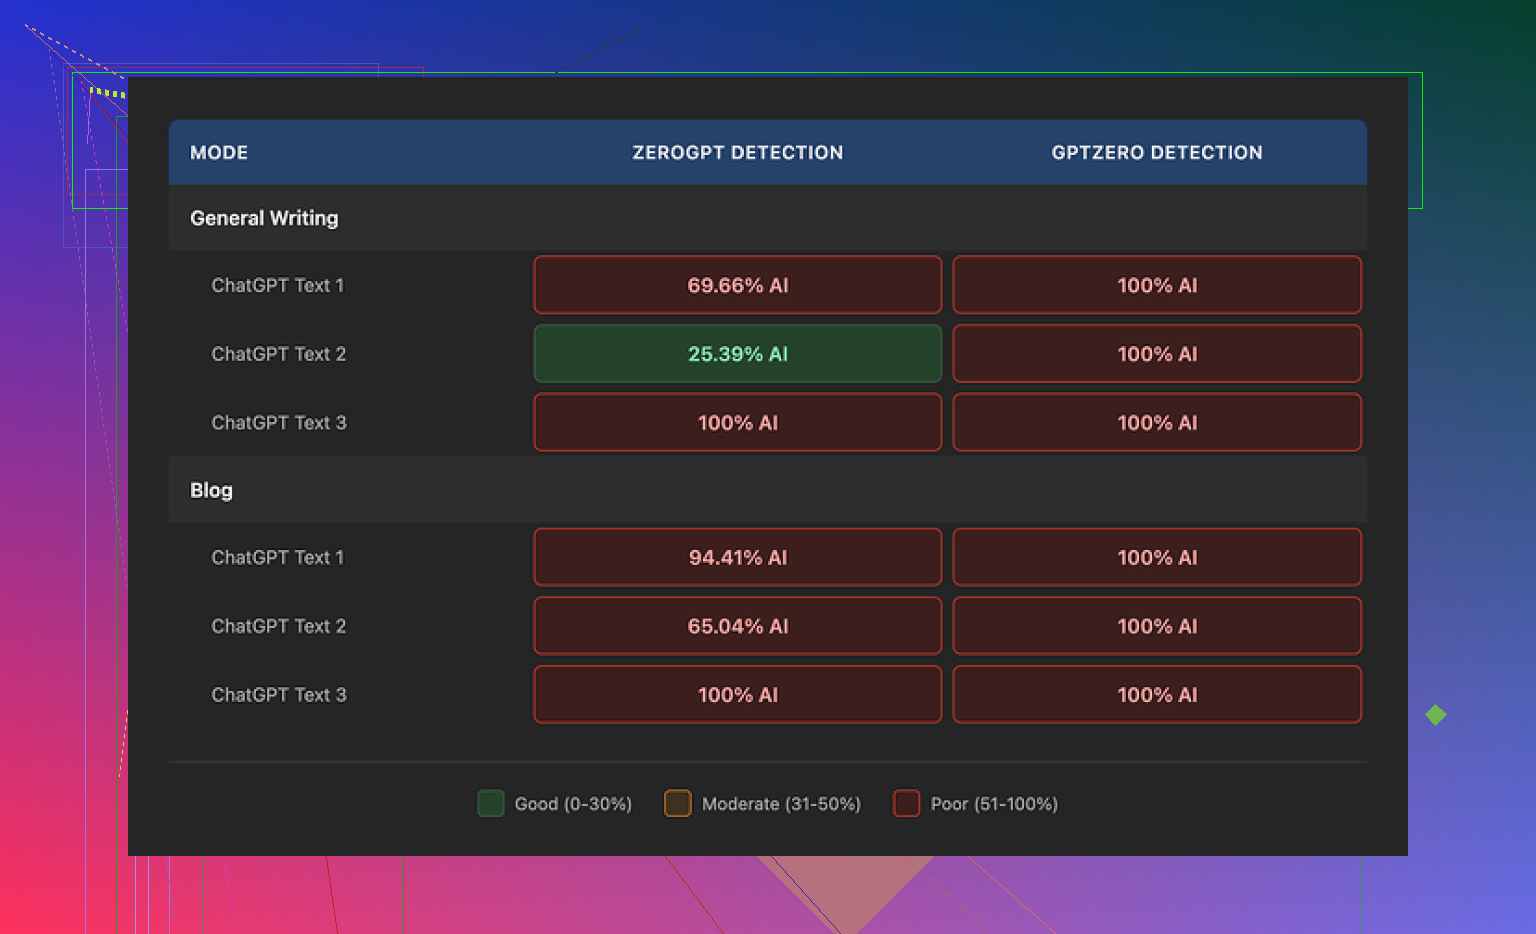1536x934 pixels.
Task: Click the MODE column header
Action: tap(219, 153)
